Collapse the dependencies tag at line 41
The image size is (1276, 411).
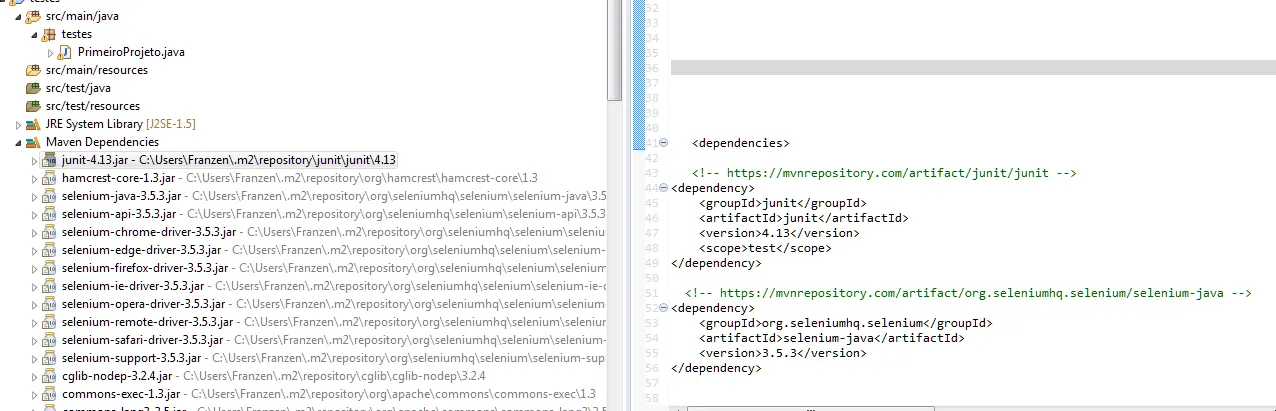tap(665, 143)
